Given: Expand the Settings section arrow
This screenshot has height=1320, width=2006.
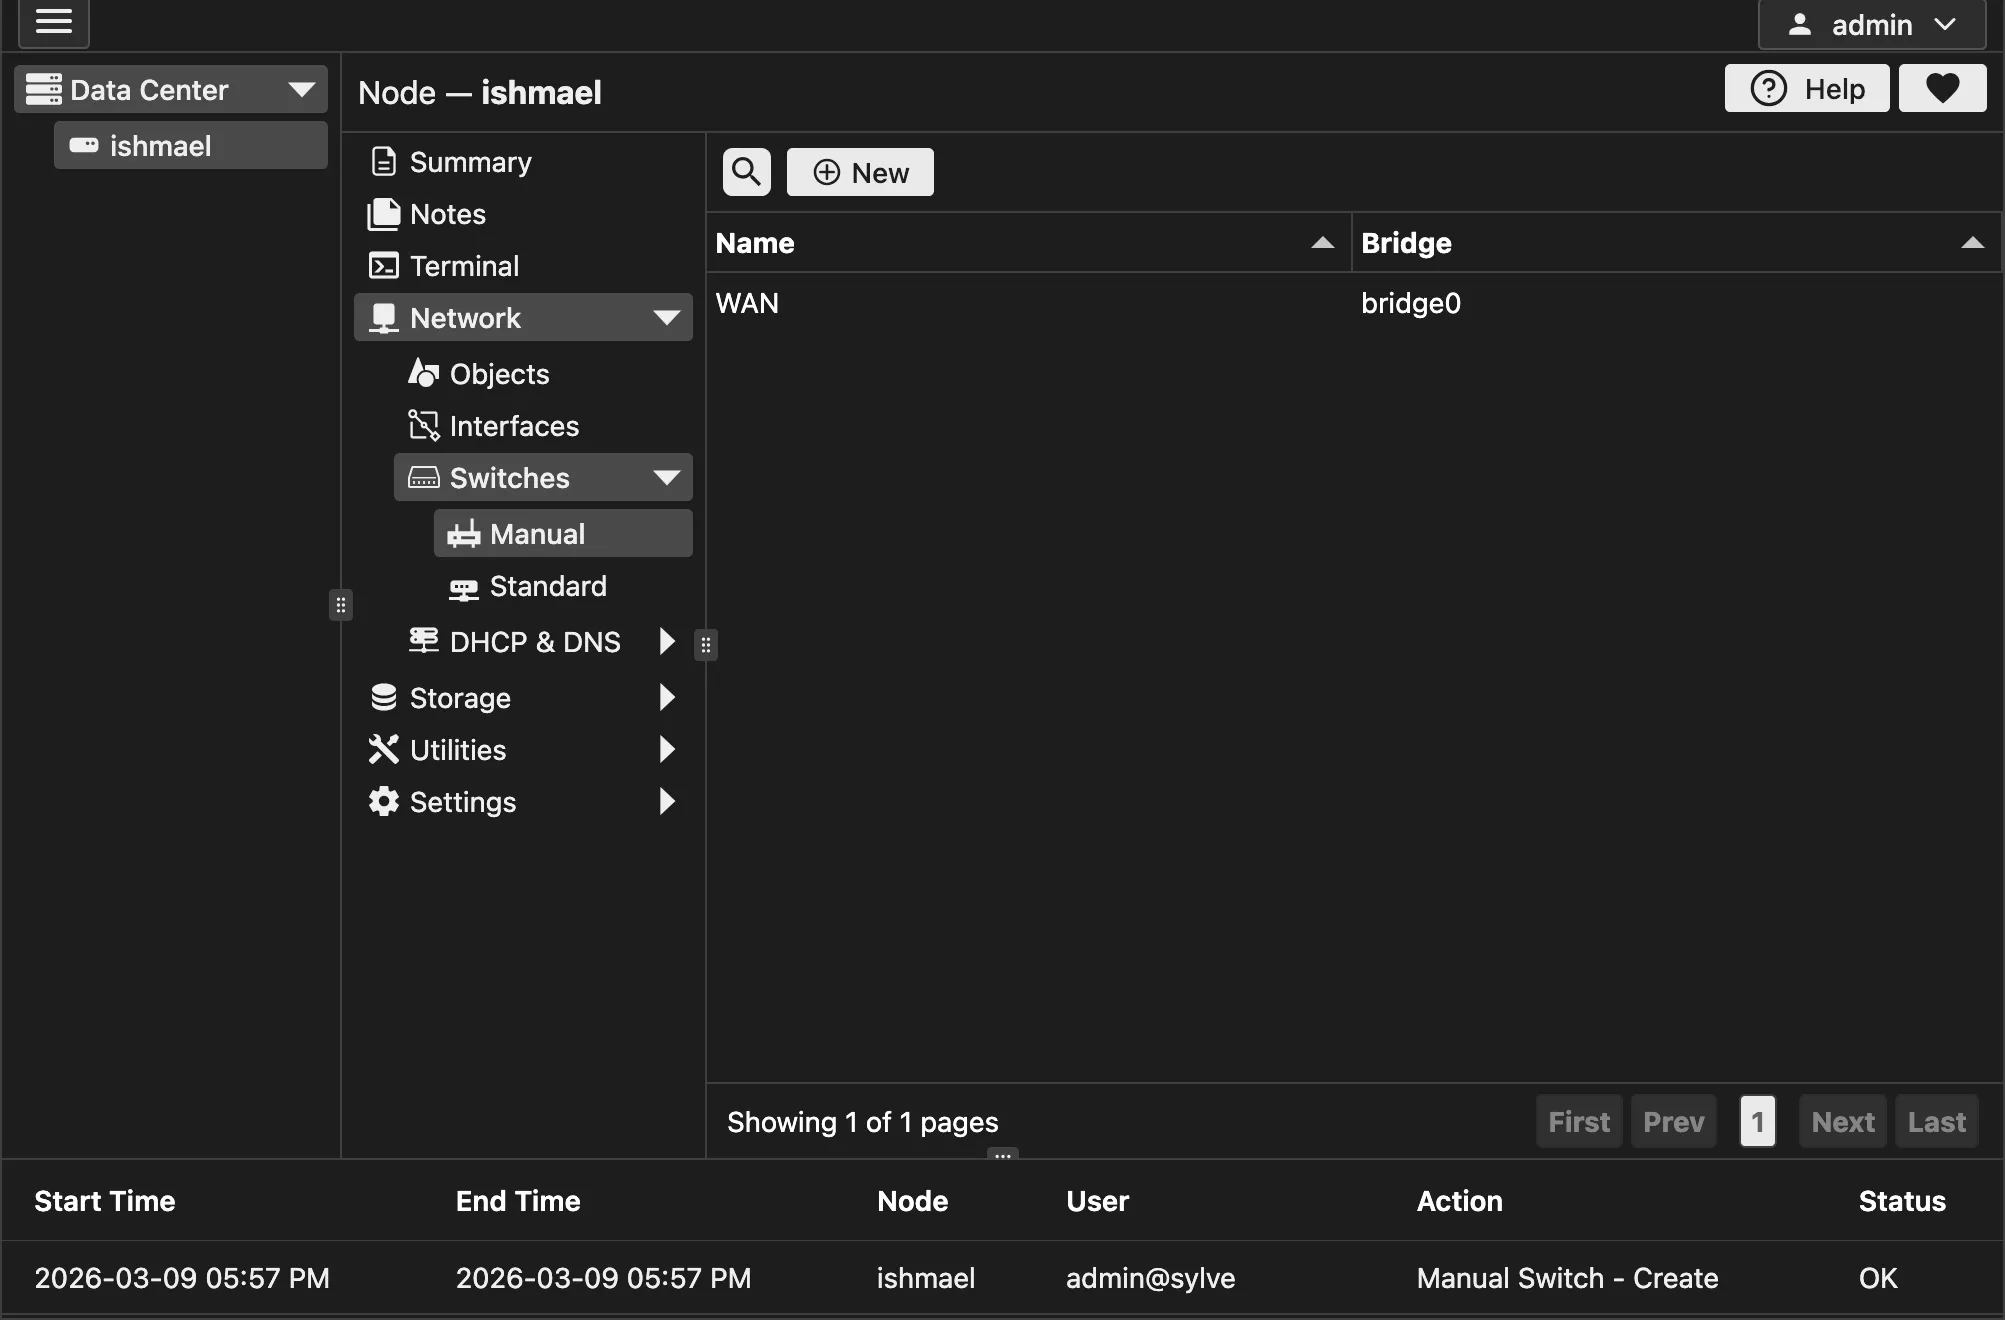Looking at the screenshot, I should pyautogui.click(x=666, y=802).
